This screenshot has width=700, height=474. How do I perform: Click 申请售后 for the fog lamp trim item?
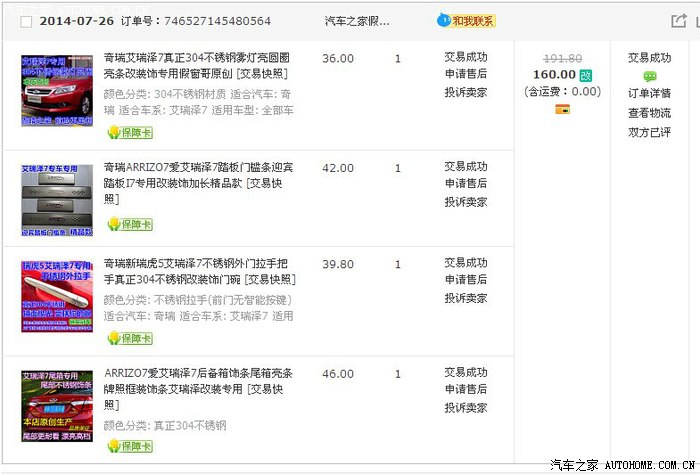click(x=466, y=75)
